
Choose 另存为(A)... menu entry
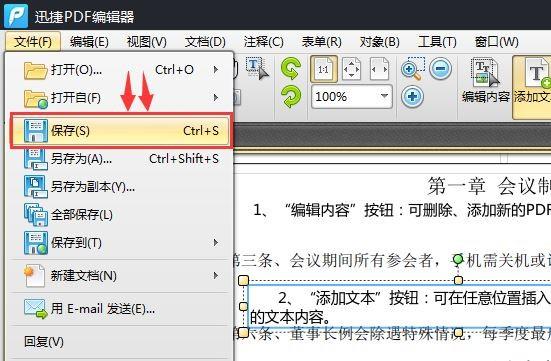tap(120, 159)
